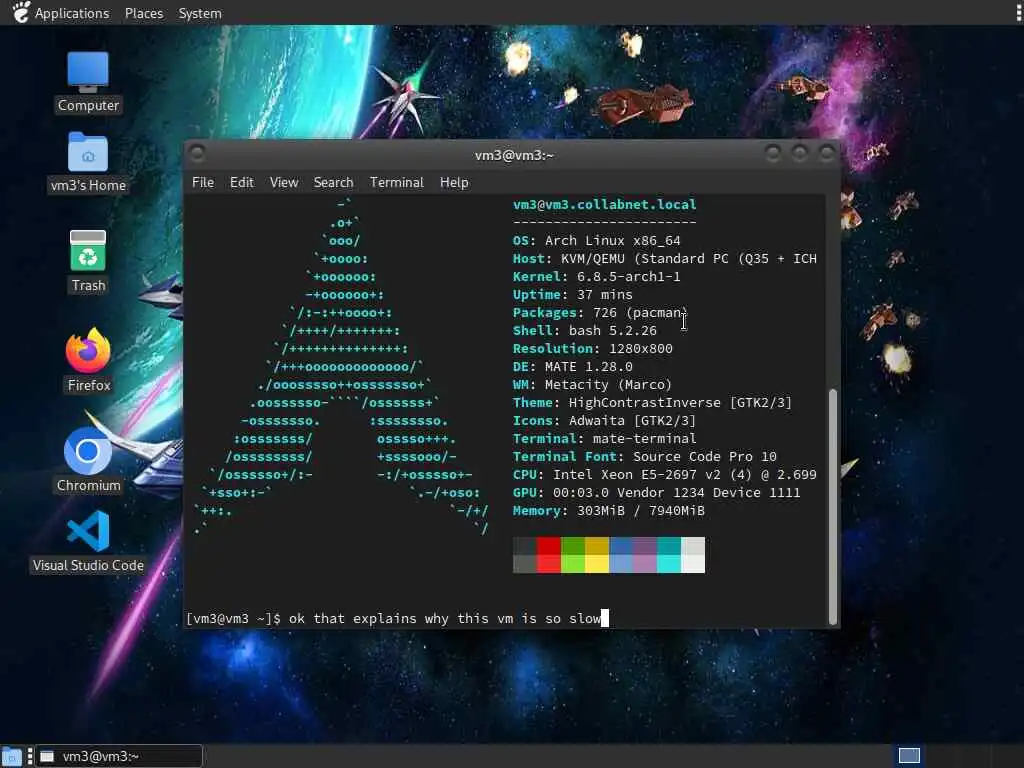Open Visual Studio Code desktop icon
Screen dimensions: 1024x768
coord(88,542)
